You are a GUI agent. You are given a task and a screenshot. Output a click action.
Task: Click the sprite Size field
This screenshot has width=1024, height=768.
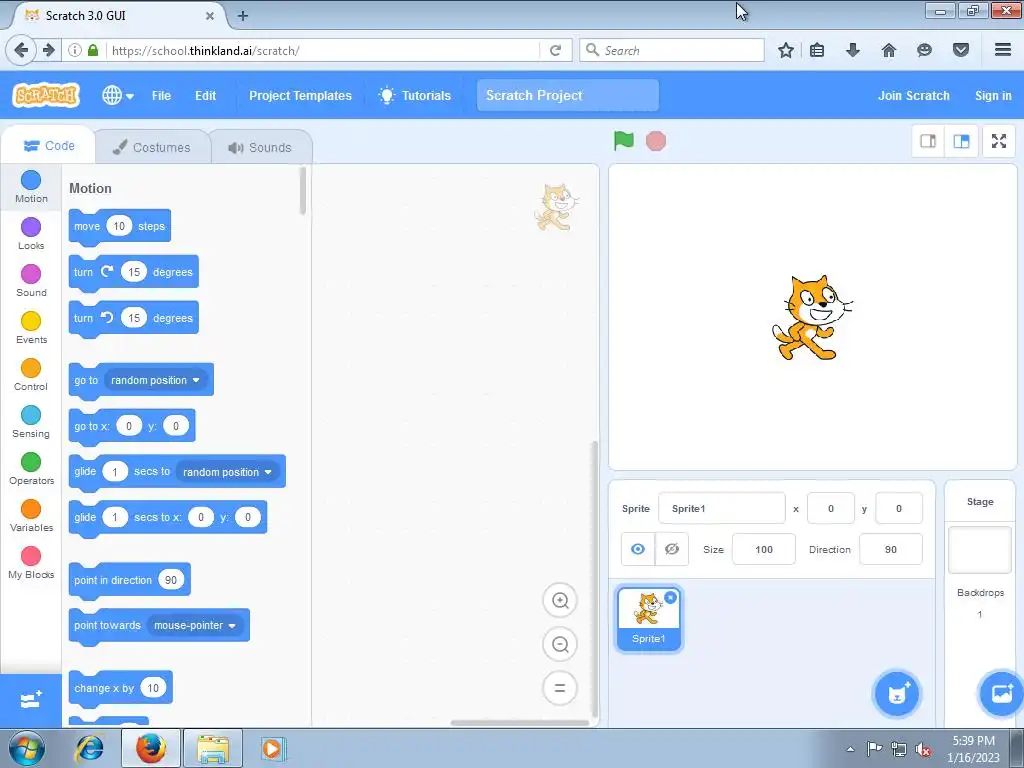click(x=763, y=549)
